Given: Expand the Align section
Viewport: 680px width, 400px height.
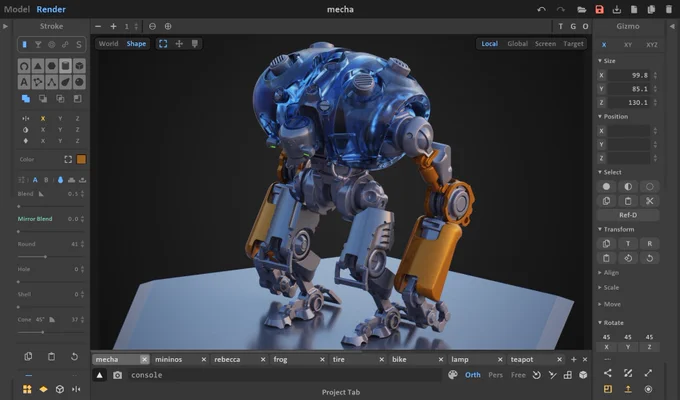Looking at the screenshot, I should [x=608, y=273].
